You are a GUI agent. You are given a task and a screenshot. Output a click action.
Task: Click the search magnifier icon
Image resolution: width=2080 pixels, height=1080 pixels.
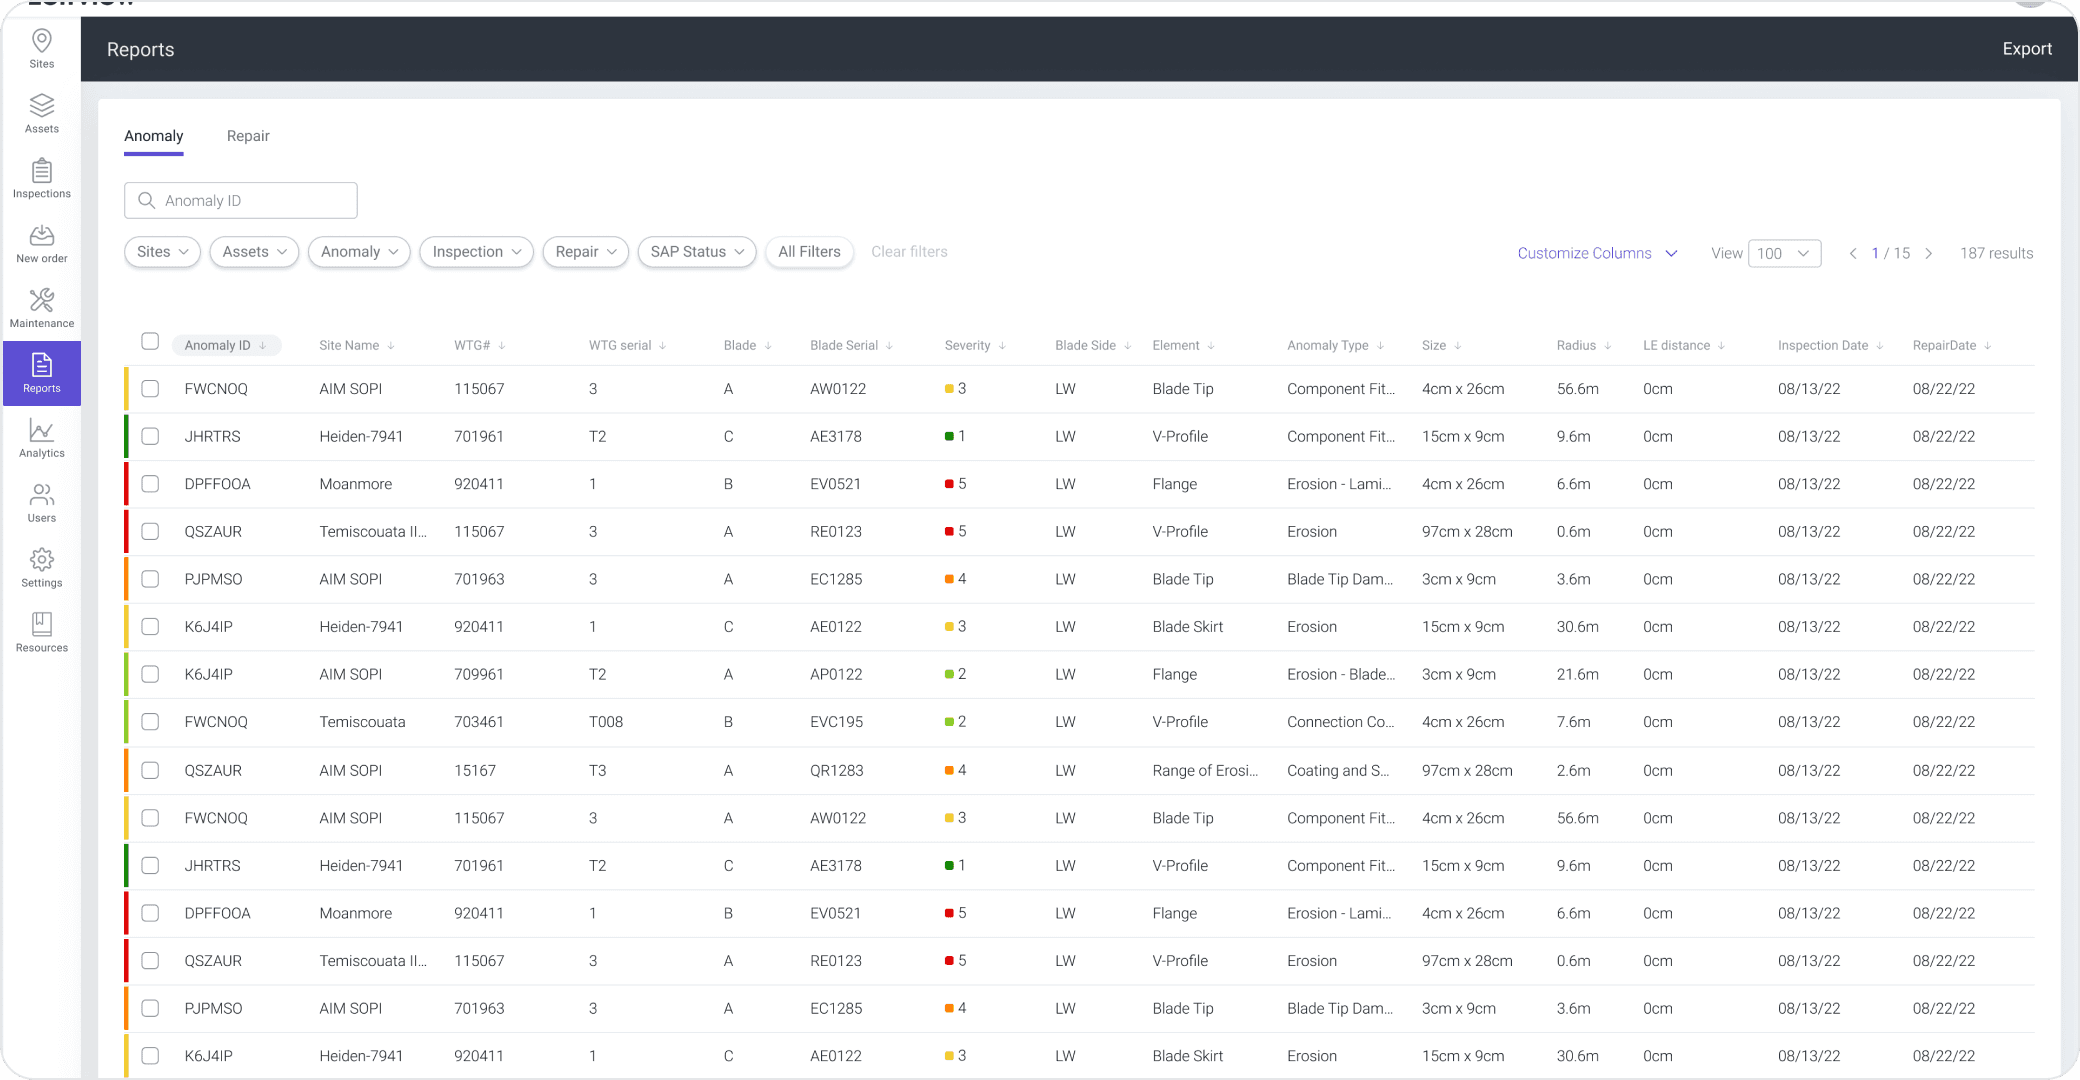[146, 201]
